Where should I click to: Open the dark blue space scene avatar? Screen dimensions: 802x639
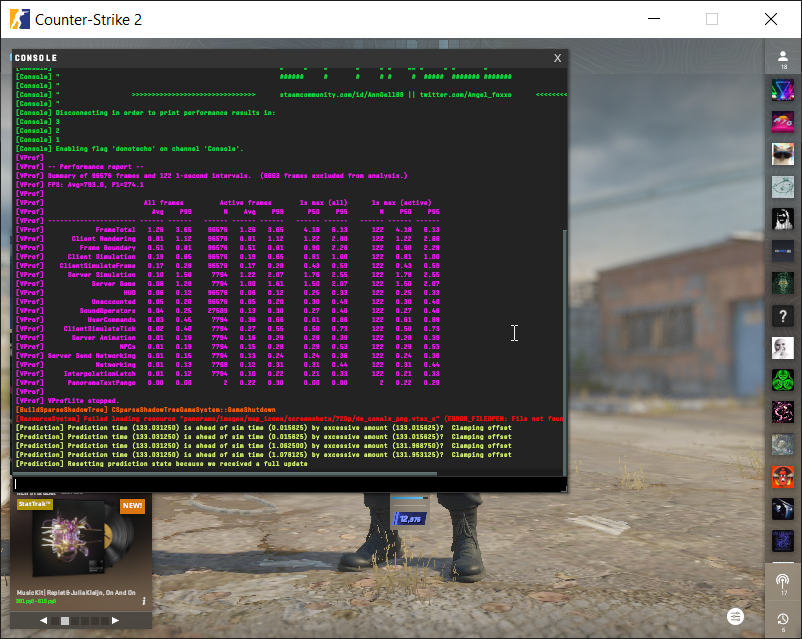[783, 510]
